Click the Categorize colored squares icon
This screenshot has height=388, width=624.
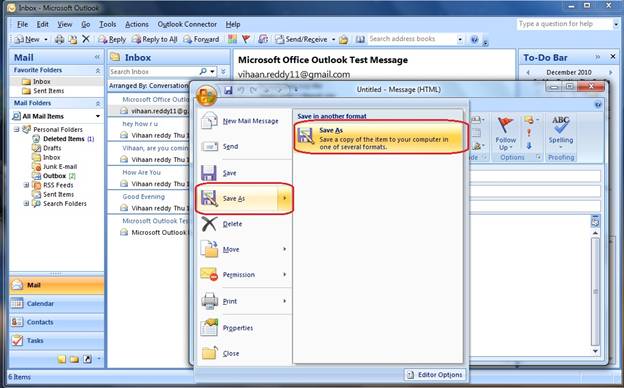(x=232, y=39)
